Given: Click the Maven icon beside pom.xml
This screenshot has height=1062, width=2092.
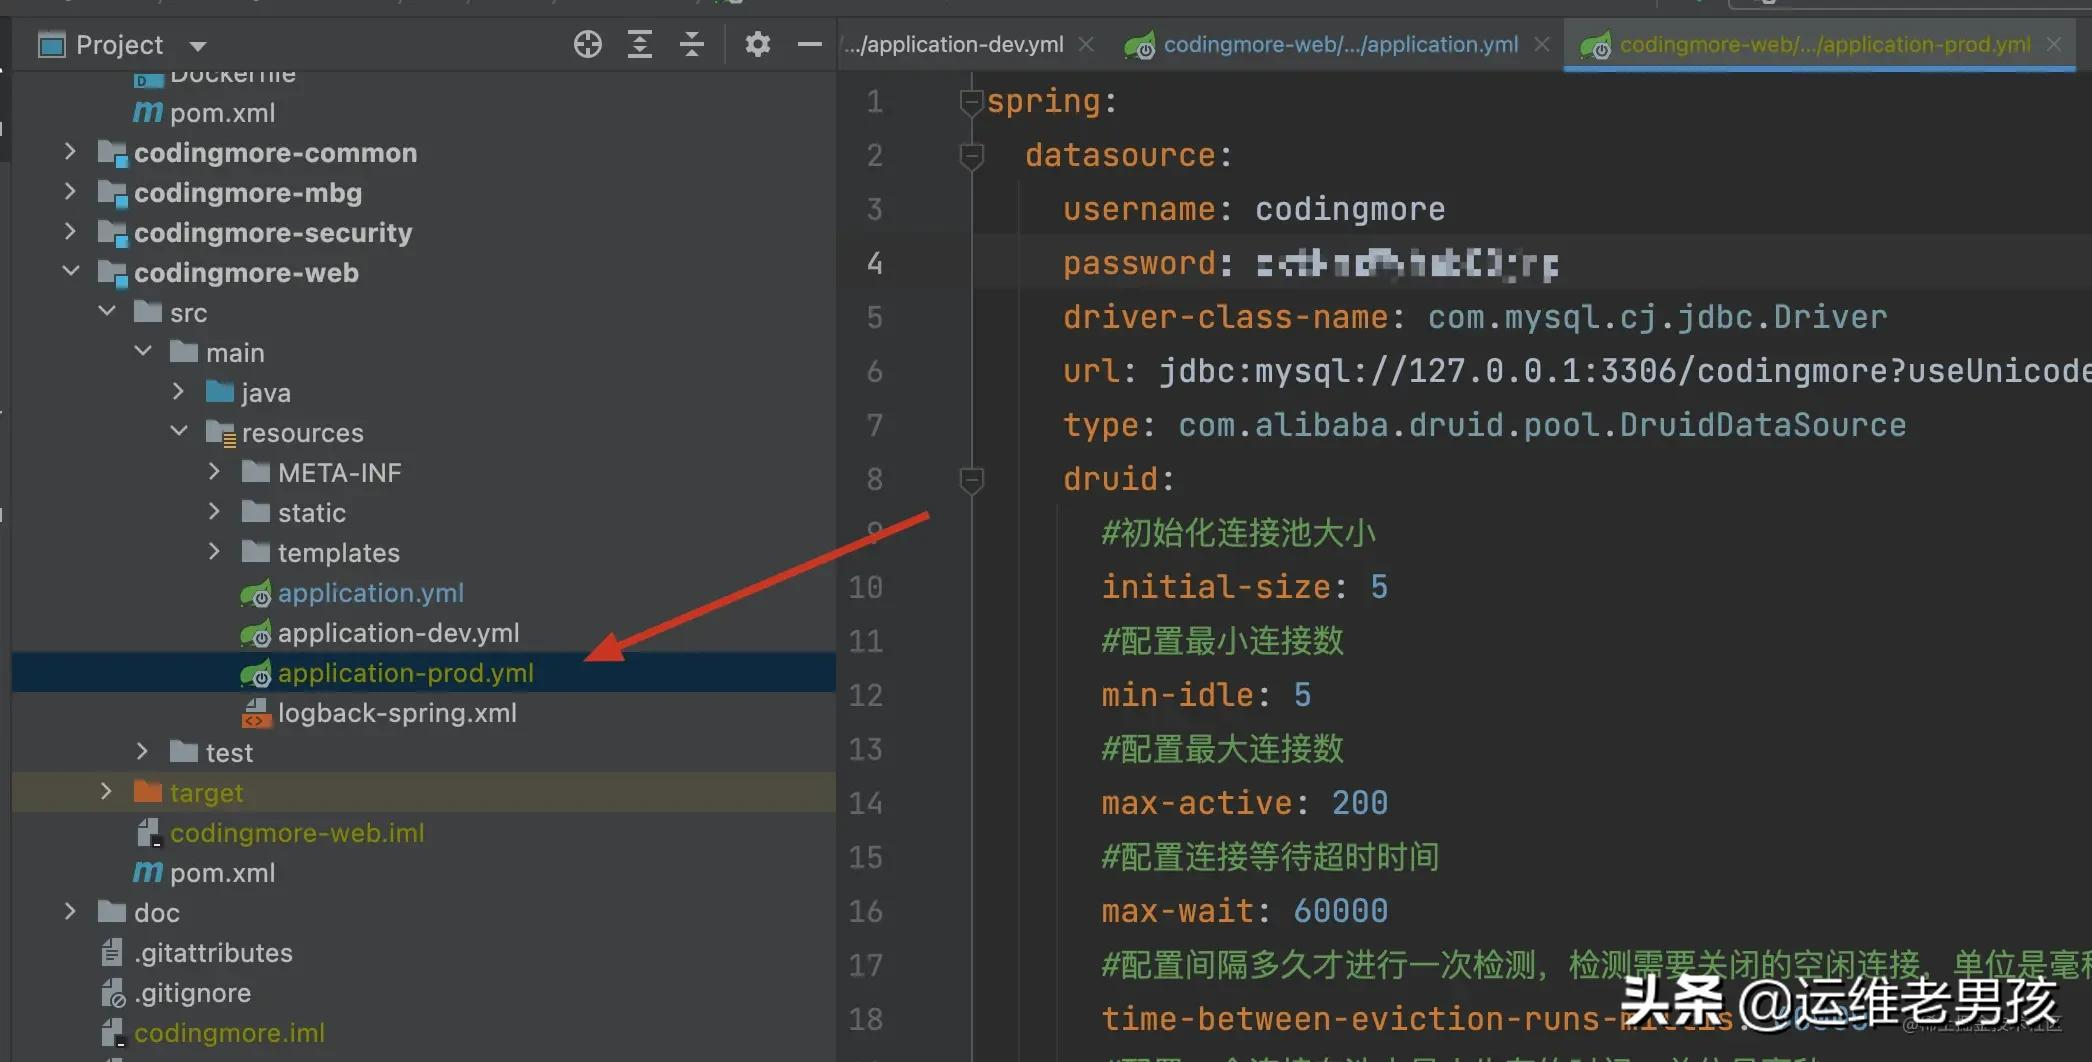Looking at the screenshot, I should [146, 112].
